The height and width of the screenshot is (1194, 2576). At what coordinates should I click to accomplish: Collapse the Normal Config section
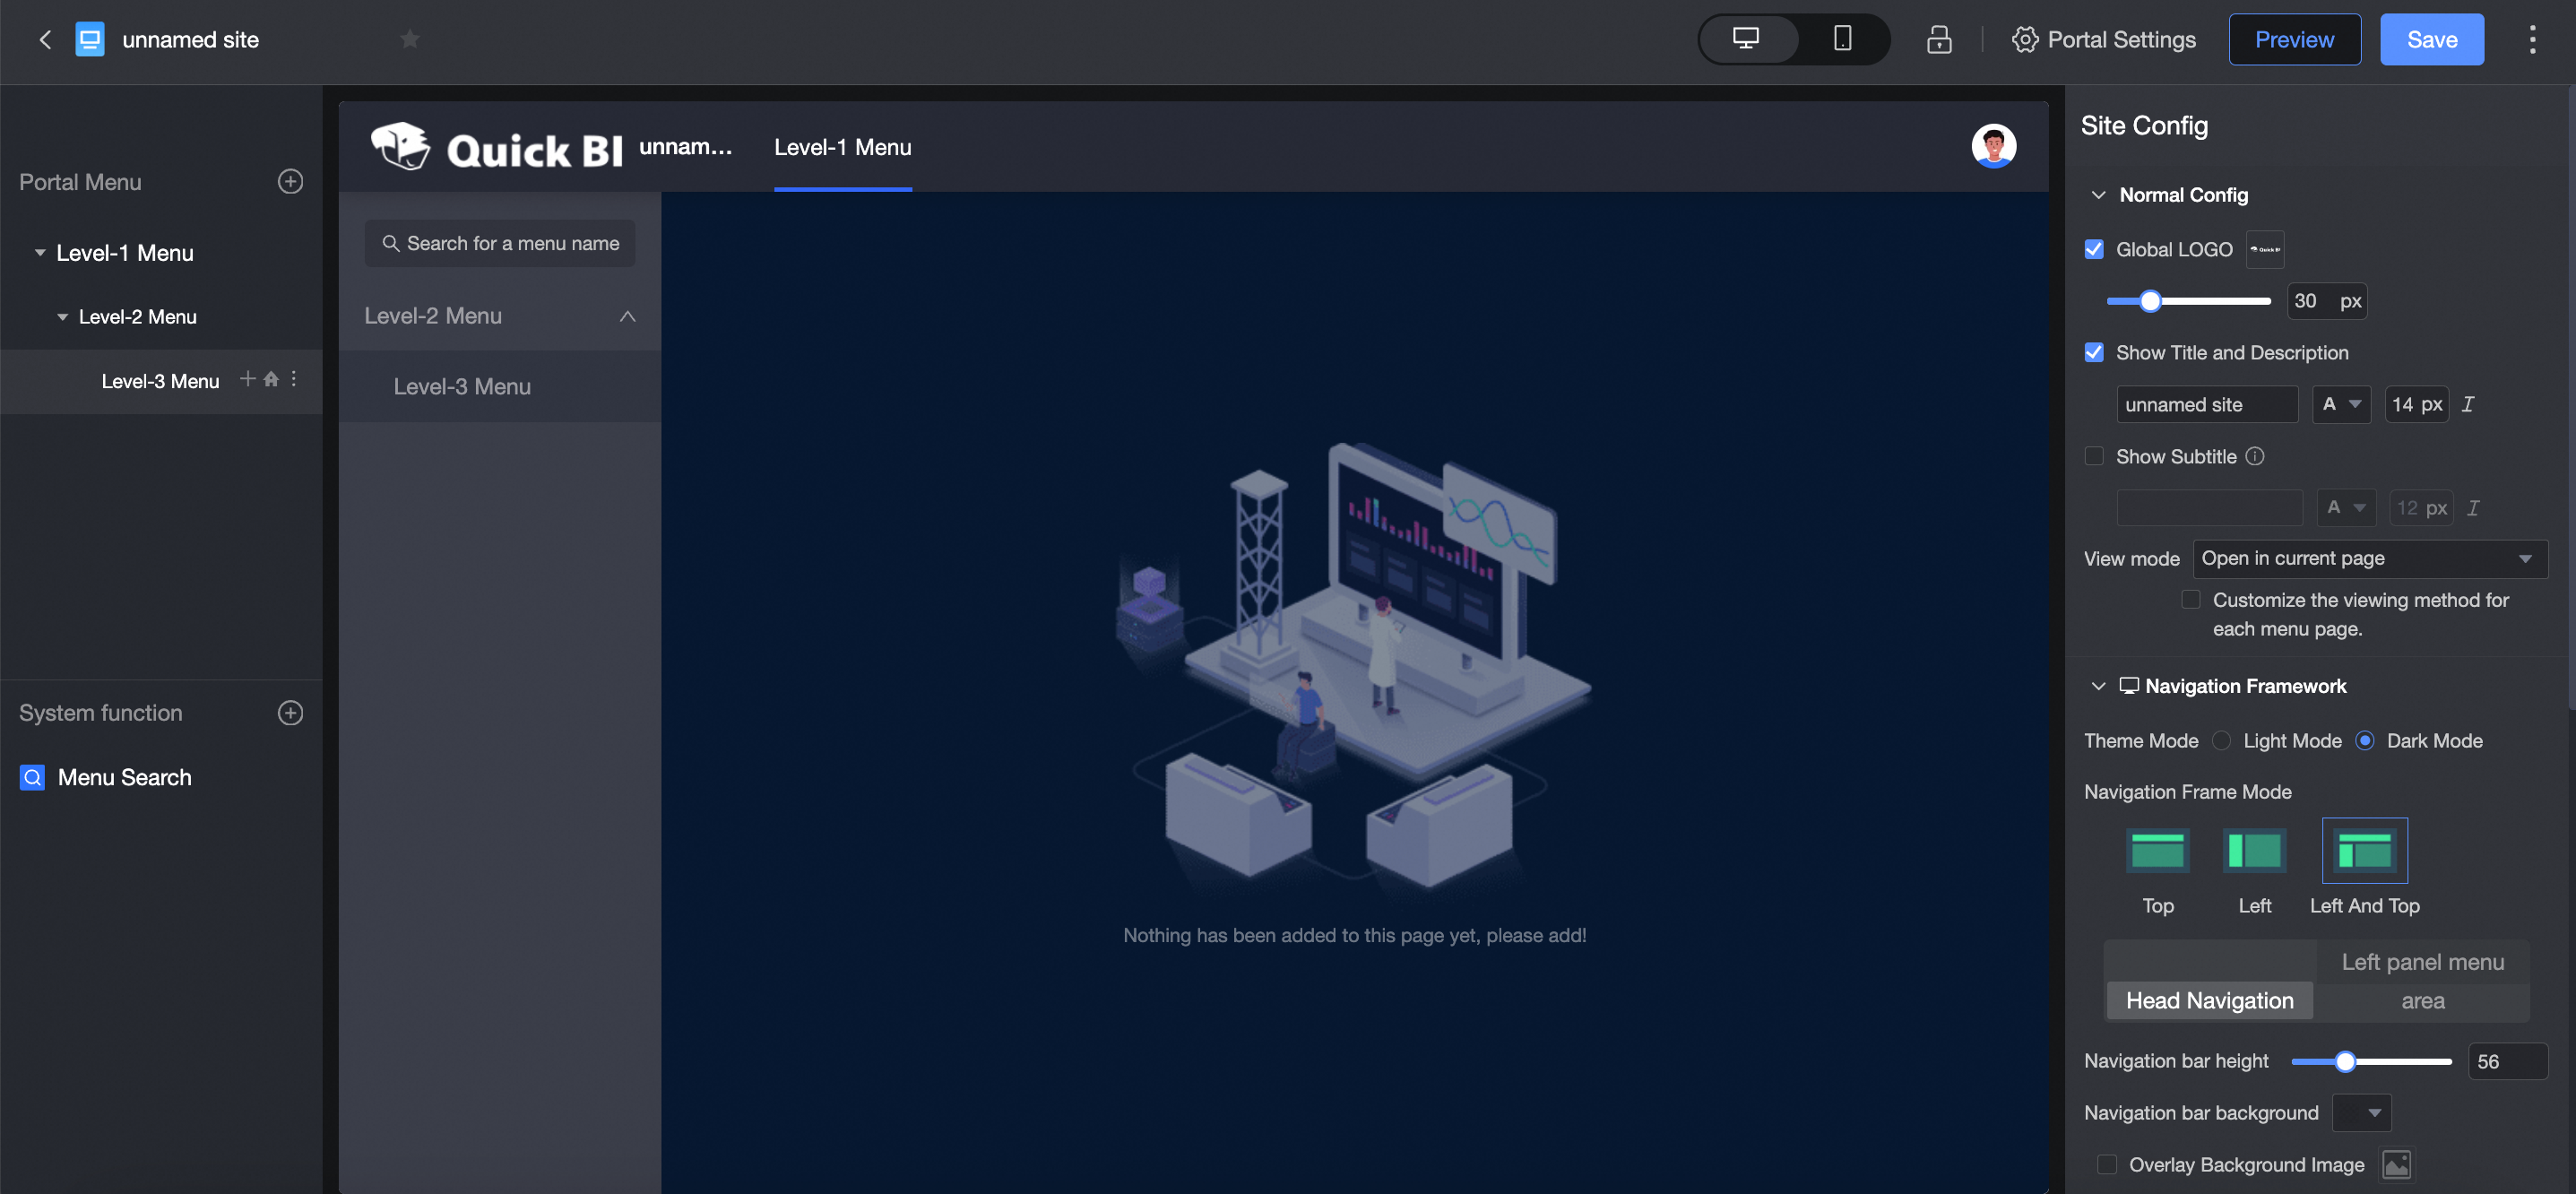[x=2098, y=195]
